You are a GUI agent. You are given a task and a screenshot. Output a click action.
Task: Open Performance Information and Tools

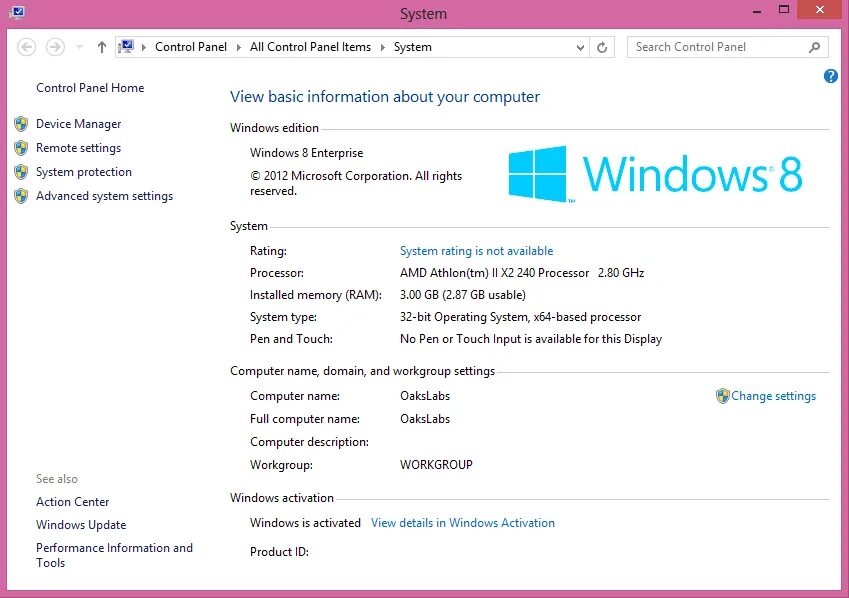tap(114, 555)
